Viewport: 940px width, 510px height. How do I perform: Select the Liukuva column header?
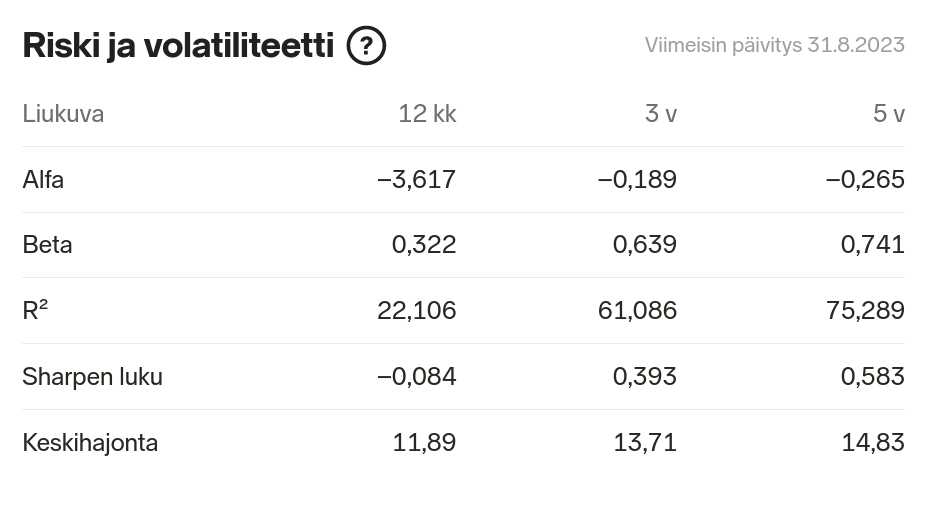tap(63, 114)
